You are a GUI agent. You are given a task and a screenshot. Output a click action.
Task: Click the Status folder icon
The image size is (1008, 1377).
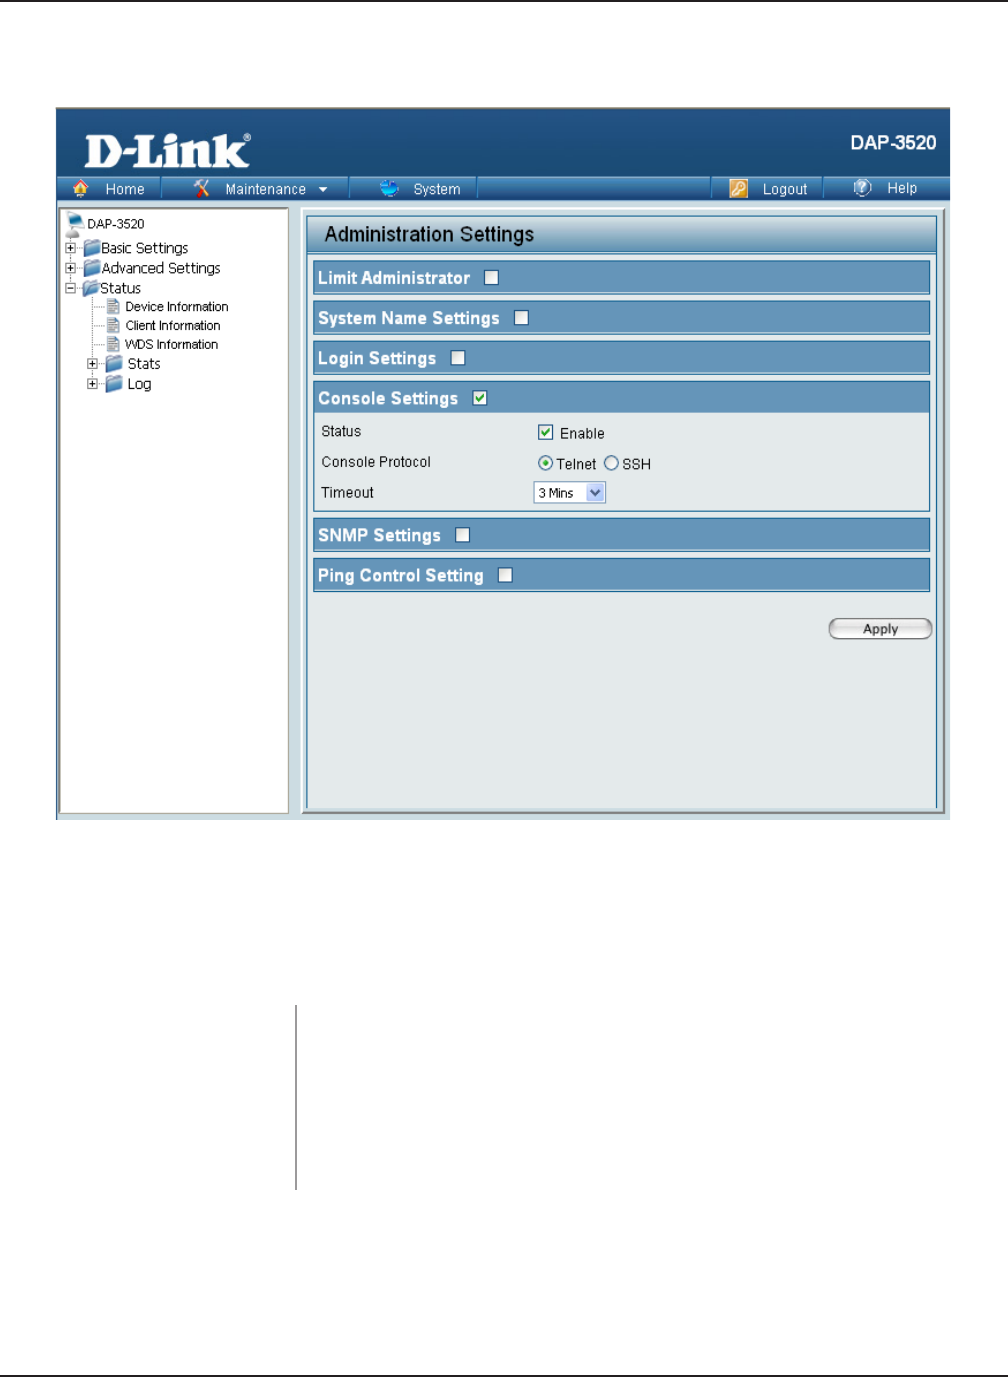pyautogui.click(x=91, y=287)
